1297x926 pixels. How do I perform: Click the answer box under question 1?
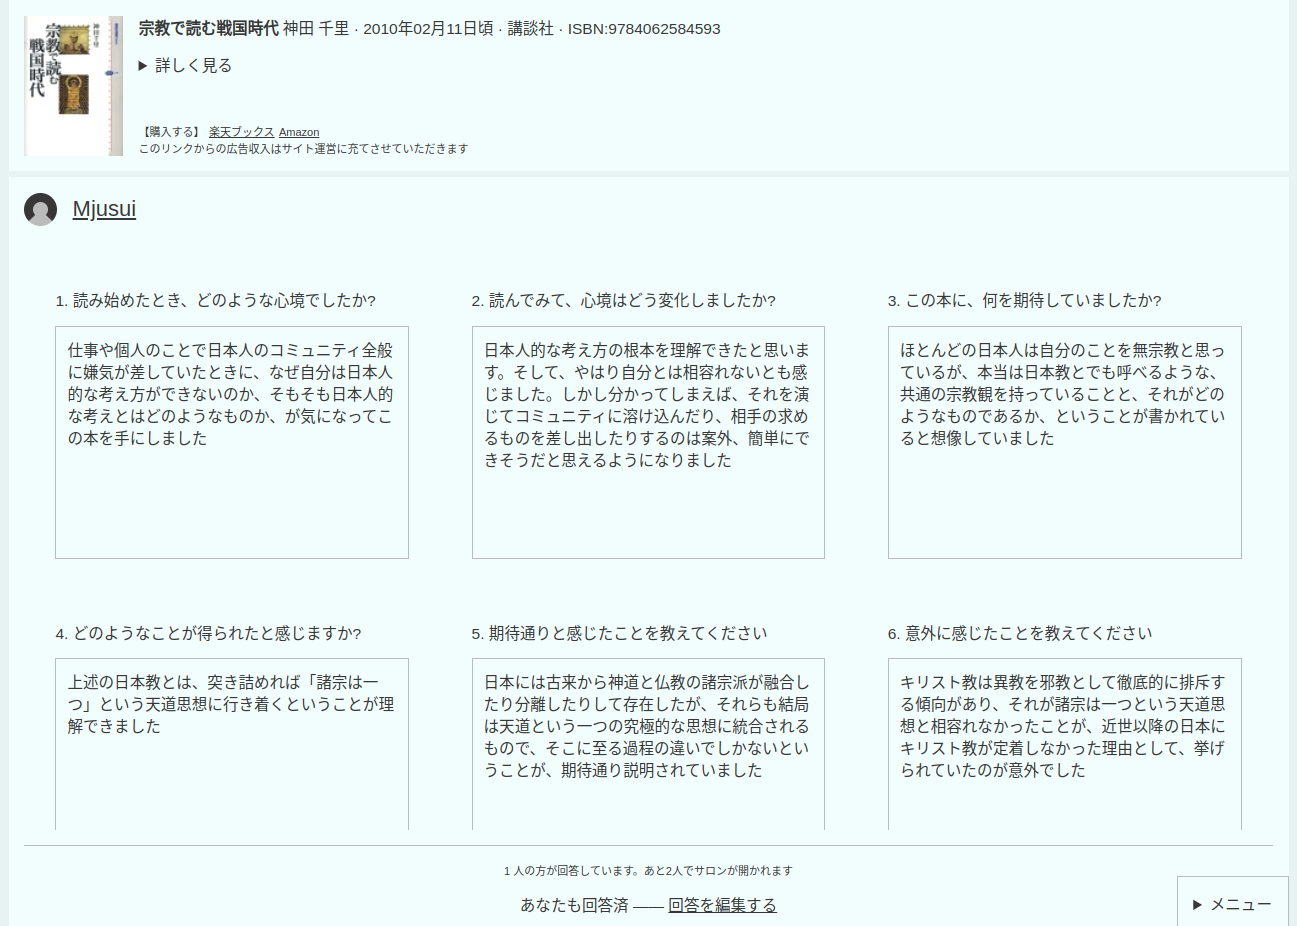point(232,442)
